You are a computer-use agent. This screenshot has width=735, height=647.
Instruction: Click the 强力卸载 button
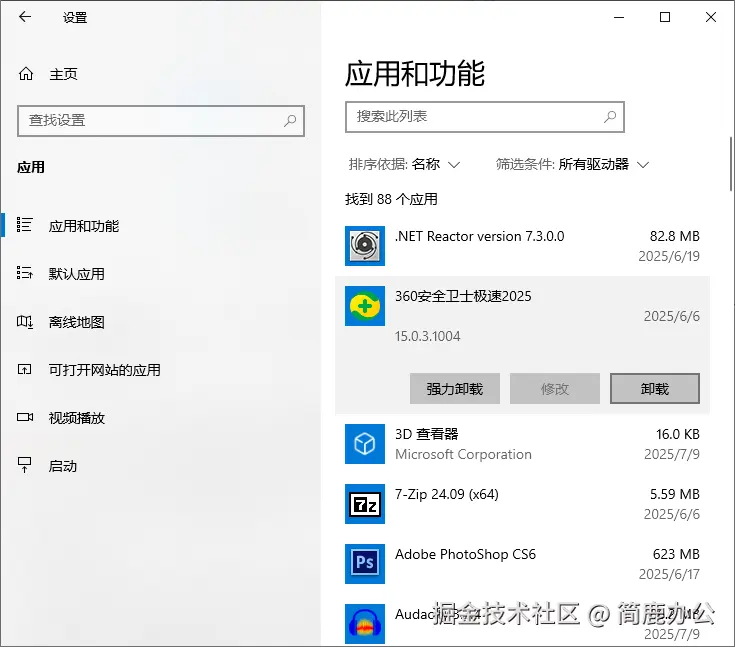click(x=455, y=388)
